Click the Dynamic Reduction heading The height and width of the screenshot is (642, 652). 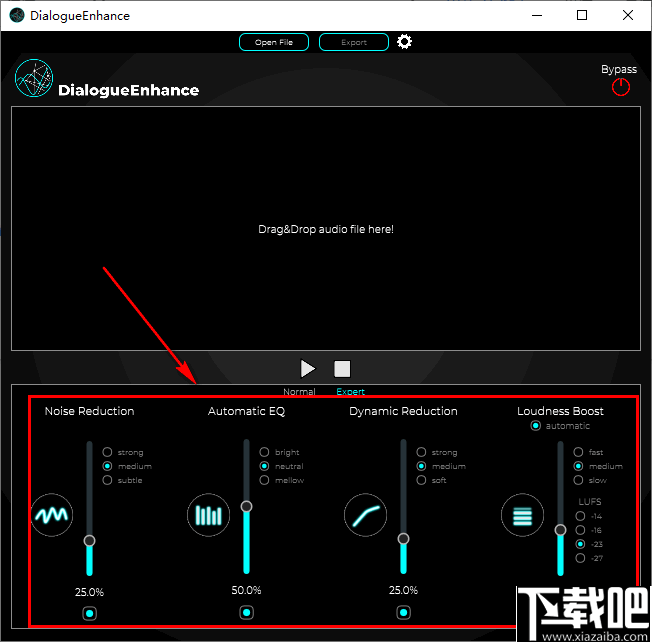[403, 411]
